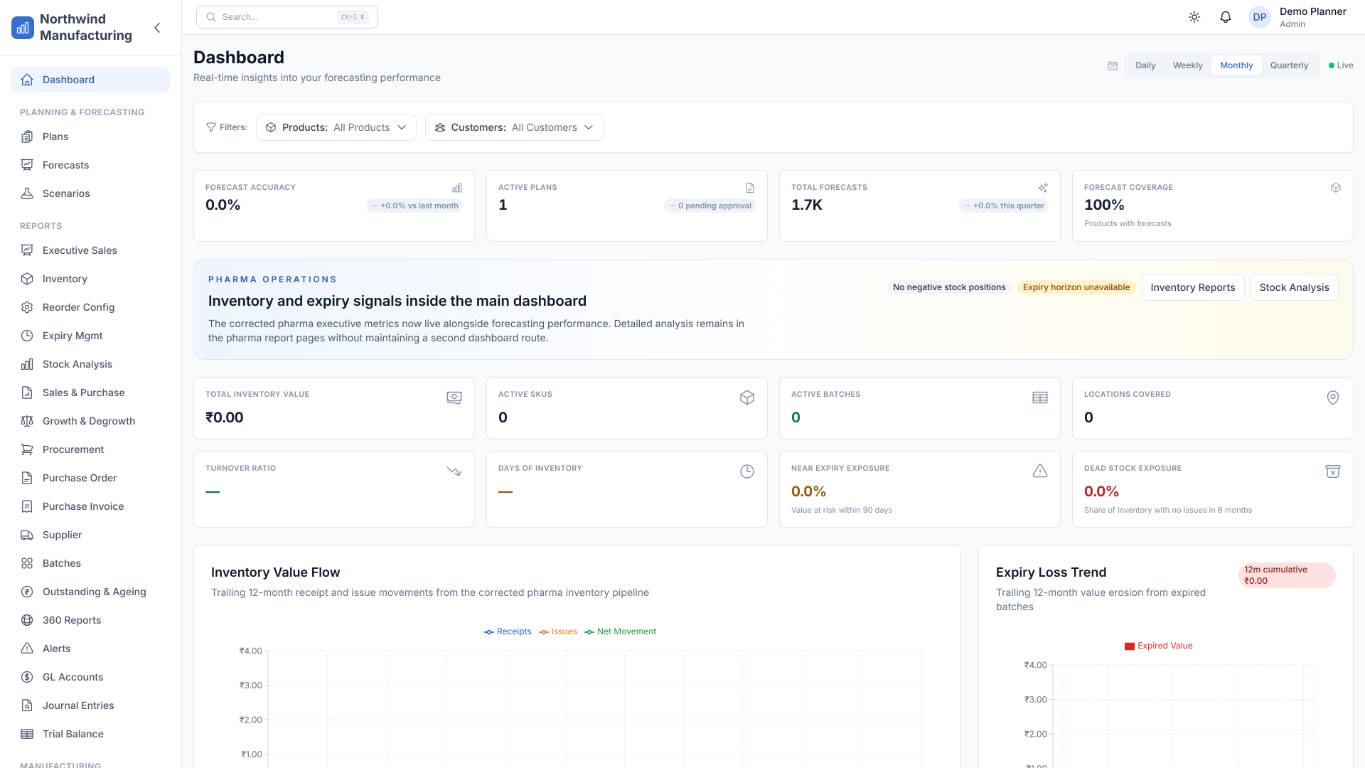Screen dimensions: 1365x768
Task: Toggle the light/dark theme sun icon
Action: click(x=1194, y=17)
